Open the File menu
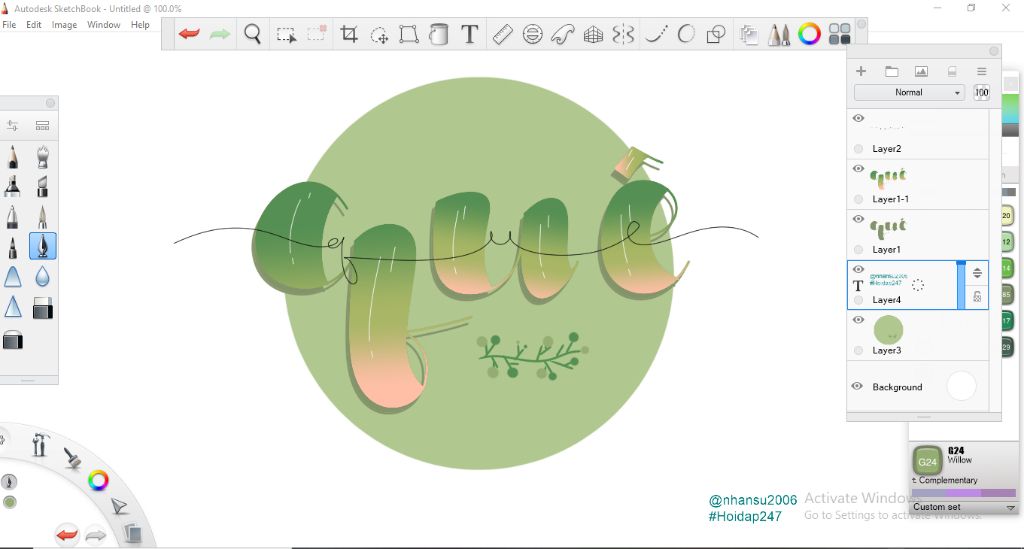1024x549 pixels. pyautogui.click(x=9, y=25)
